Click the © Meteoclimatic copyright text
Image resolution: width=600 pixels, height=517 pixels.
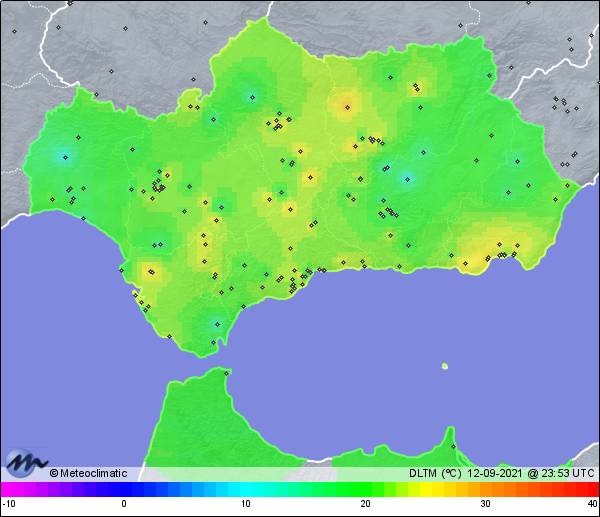[88, 473]
